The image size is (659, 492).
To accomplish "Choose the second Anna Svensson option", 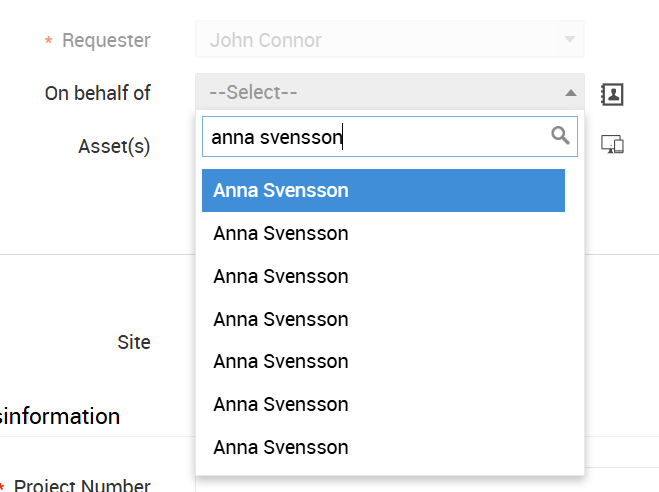I will coord(281,234).
